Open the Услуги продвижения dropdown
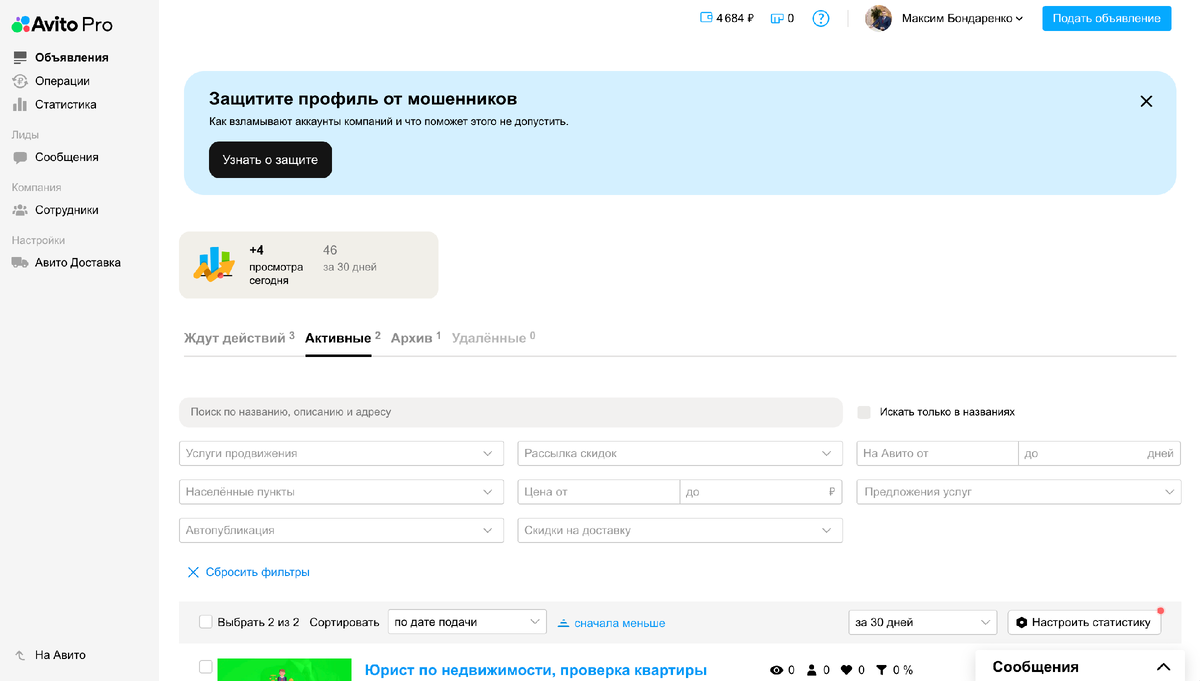 (x=341, y=453)
